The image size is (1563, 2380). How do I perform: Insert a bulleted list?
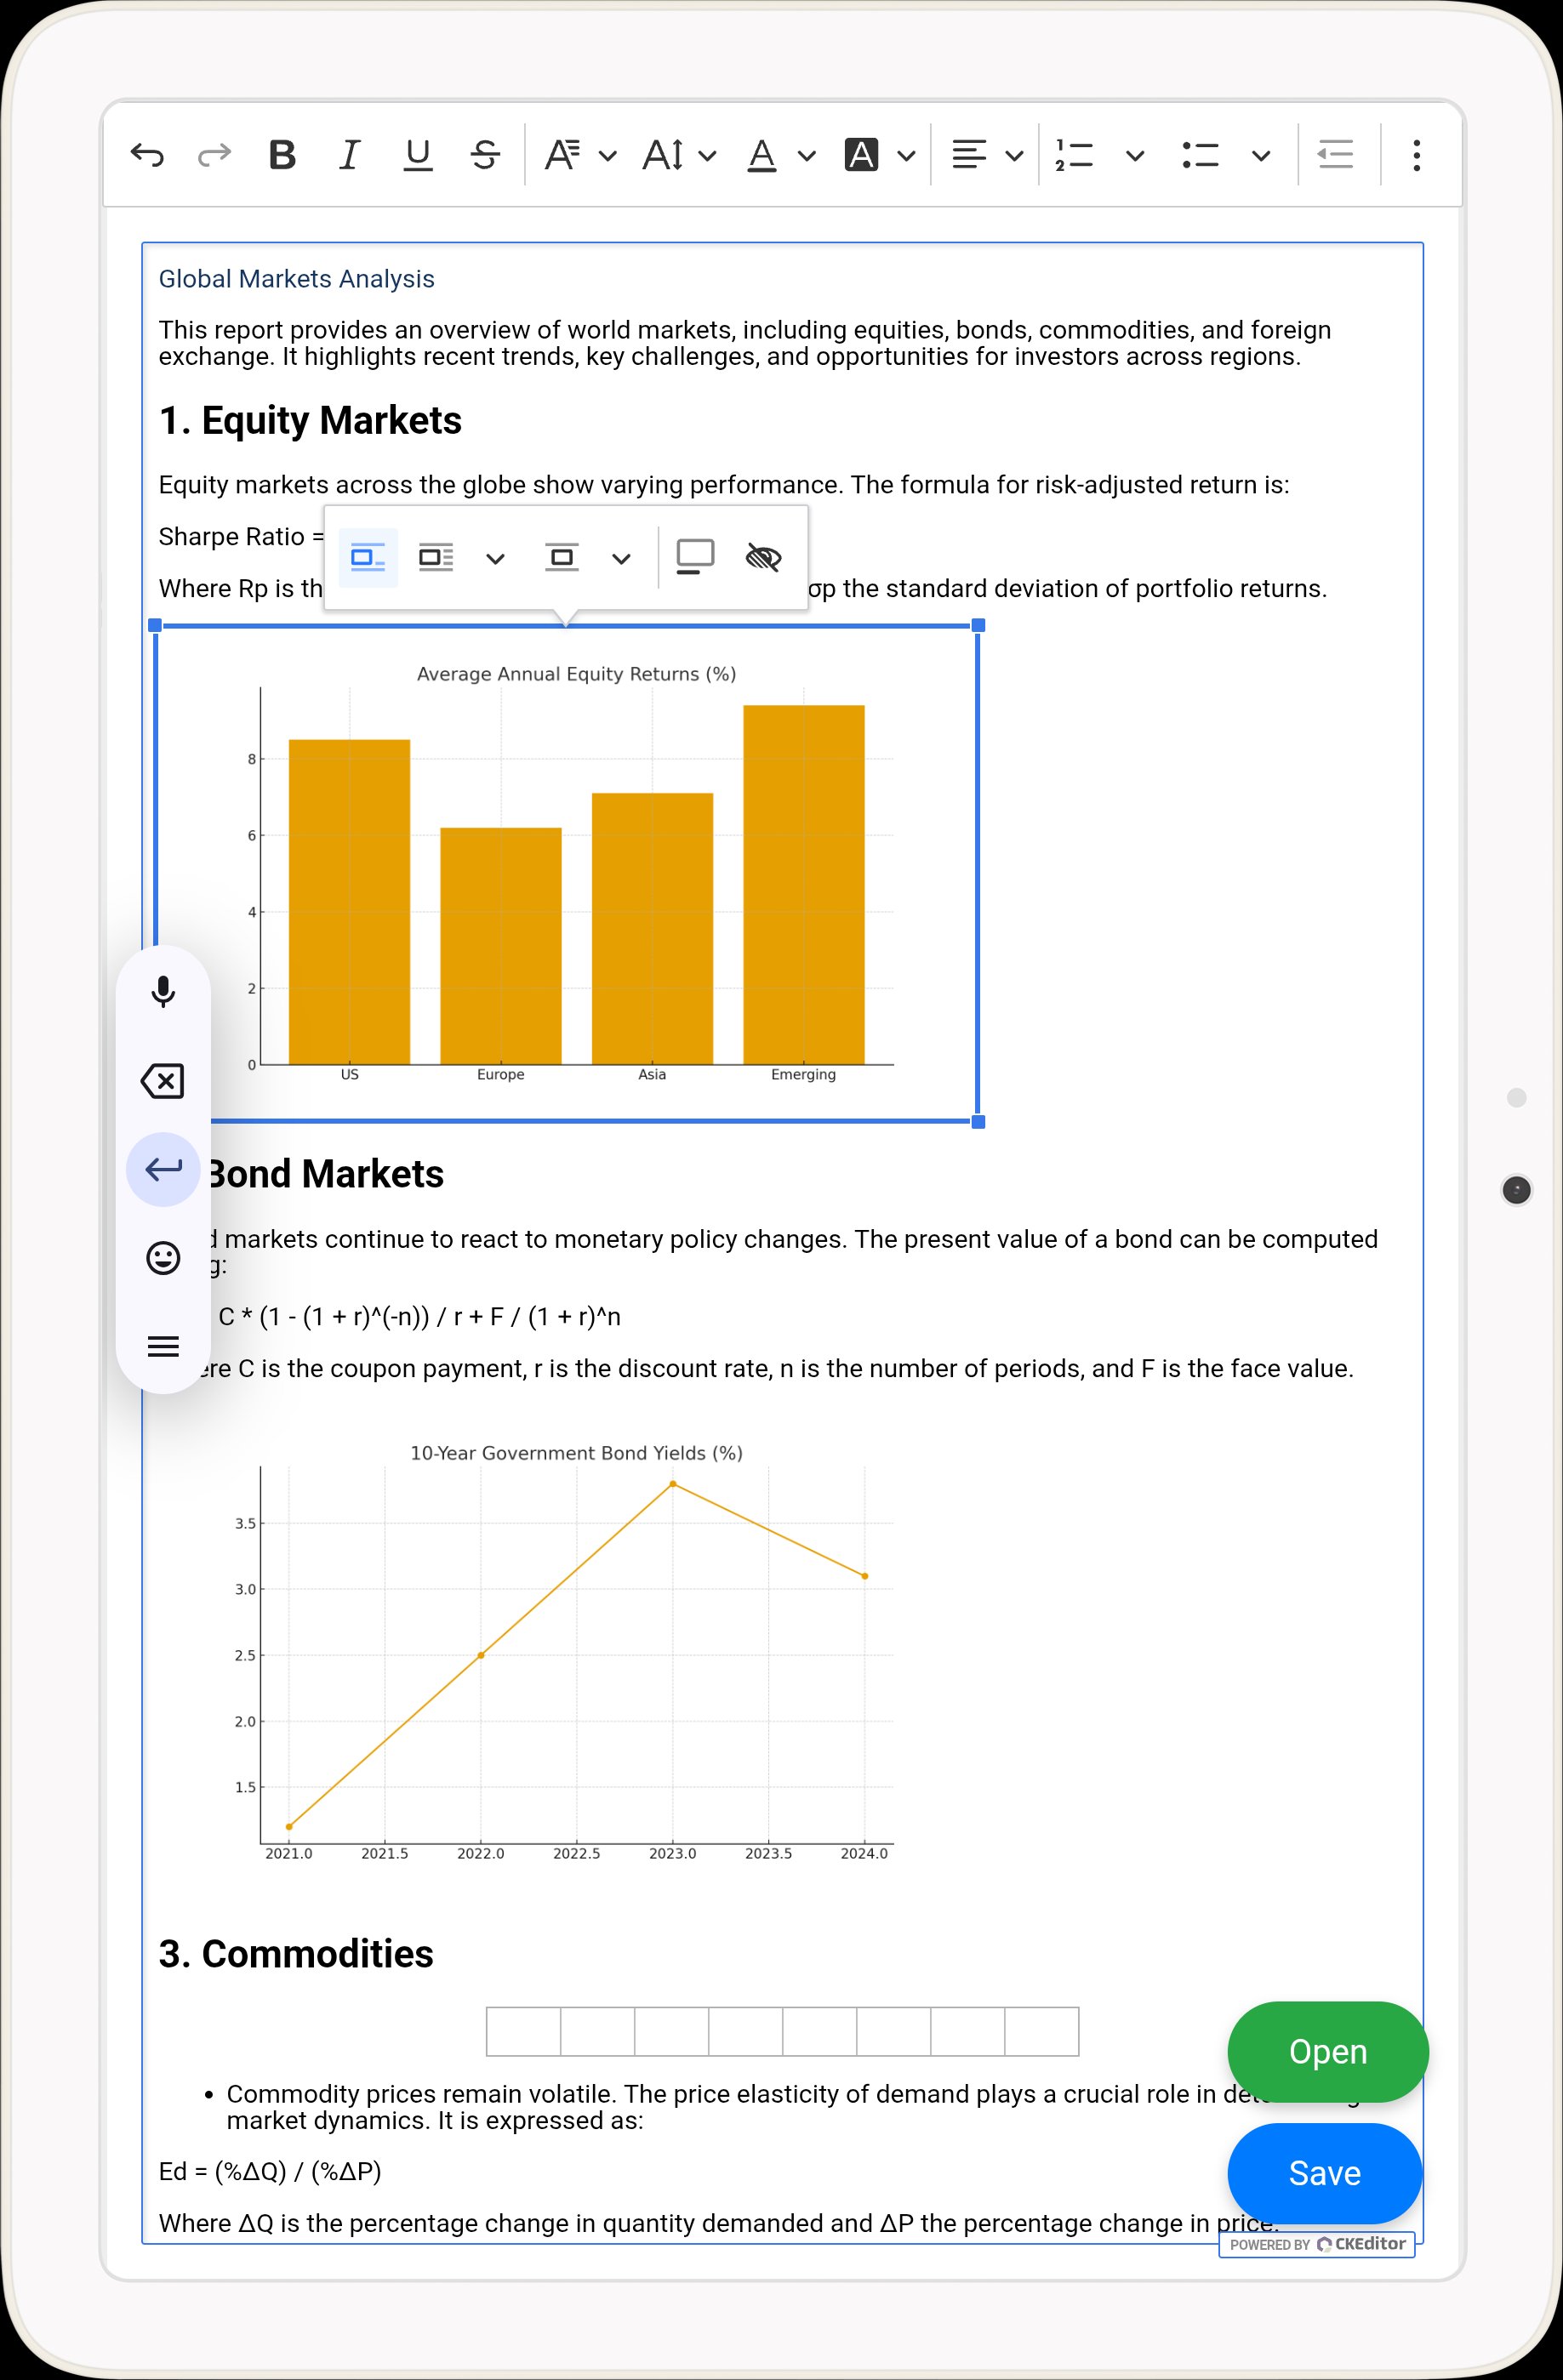(1200, 155)
